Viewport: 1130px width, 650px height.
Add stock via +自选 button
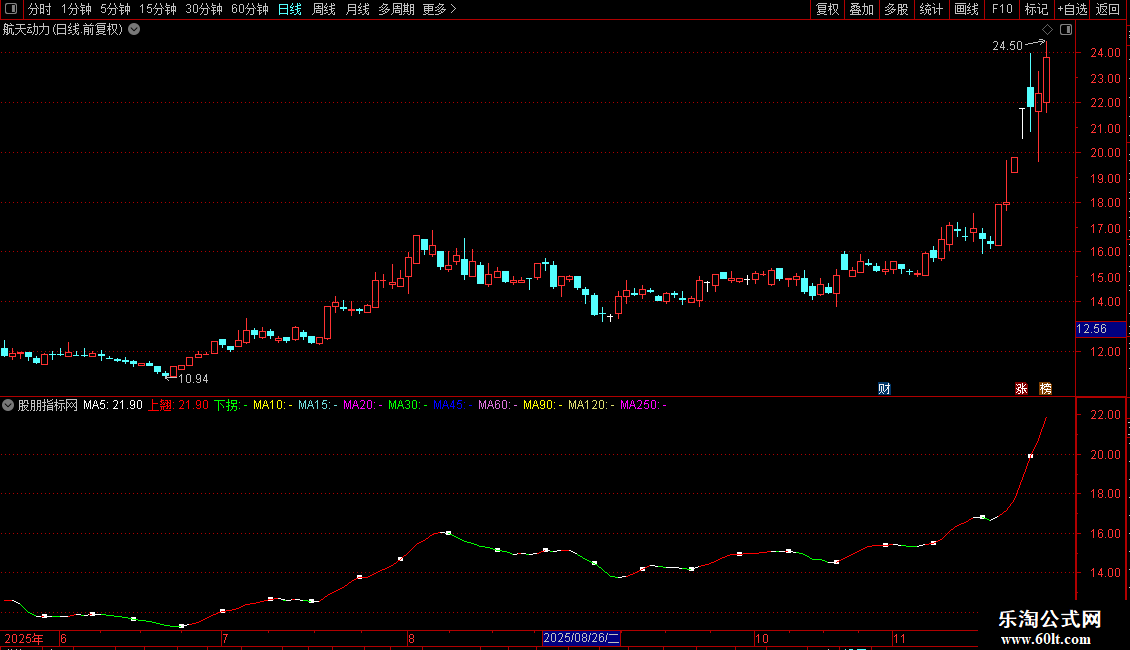1072,9
